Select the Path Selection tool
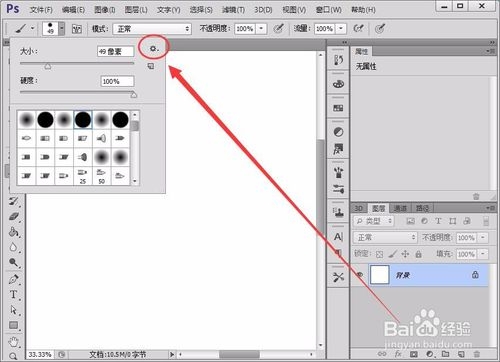Viewport: 500px width, 362px height. [x=14, y=310]
